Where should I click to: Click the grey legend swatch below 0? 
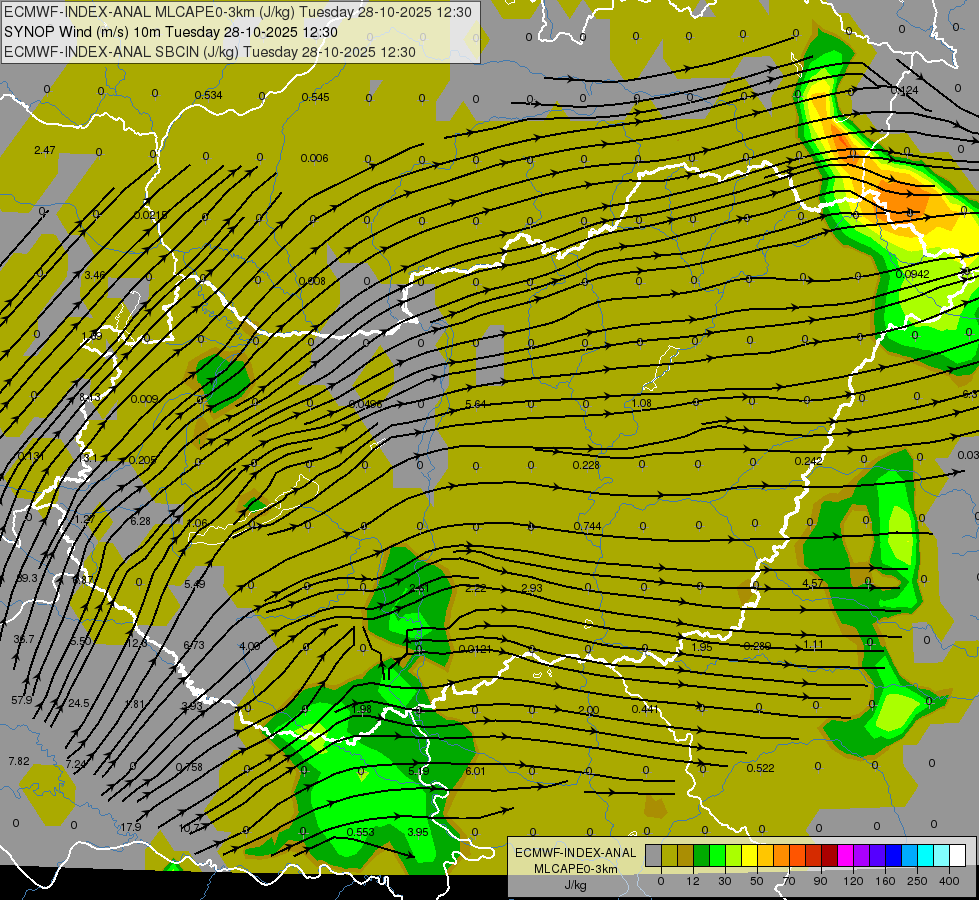point(653,855)
